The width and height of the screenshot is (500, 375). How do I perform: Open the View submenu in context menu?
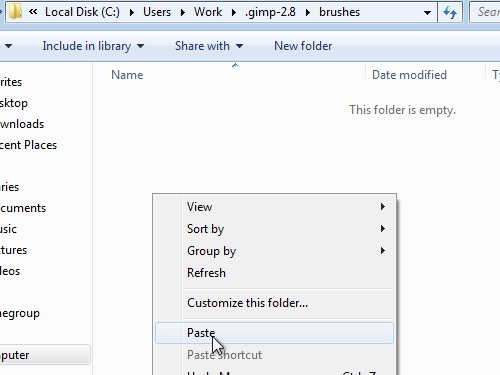[274, 207]
